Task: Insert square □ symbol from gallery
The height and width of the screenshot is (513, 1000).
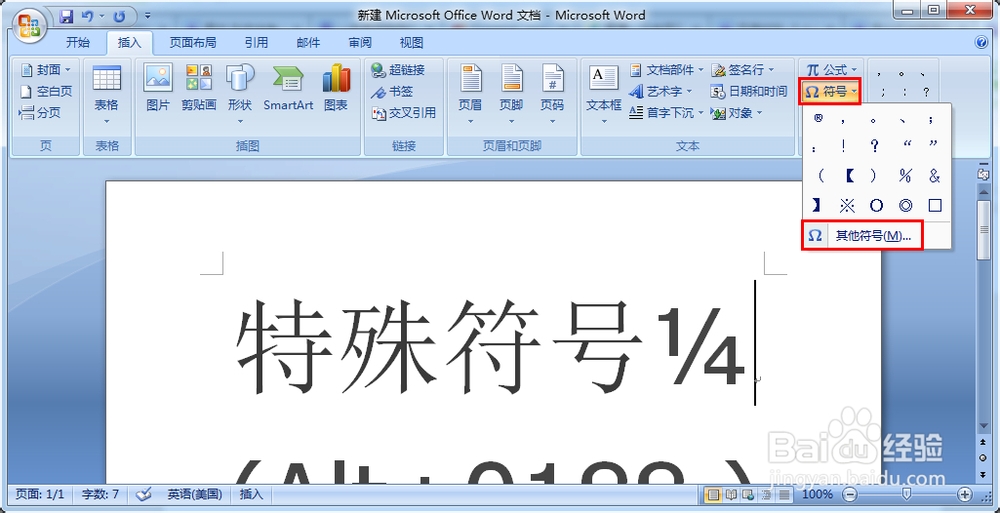Action: tap(935, 205)
